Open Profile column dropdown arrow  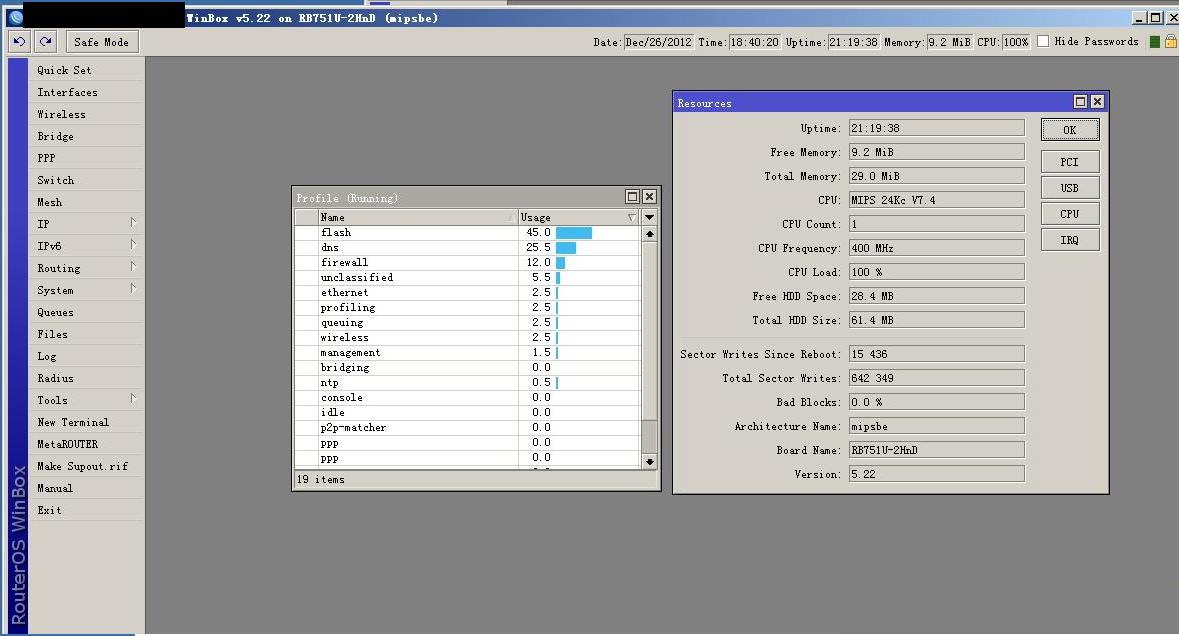pos(650,217)
